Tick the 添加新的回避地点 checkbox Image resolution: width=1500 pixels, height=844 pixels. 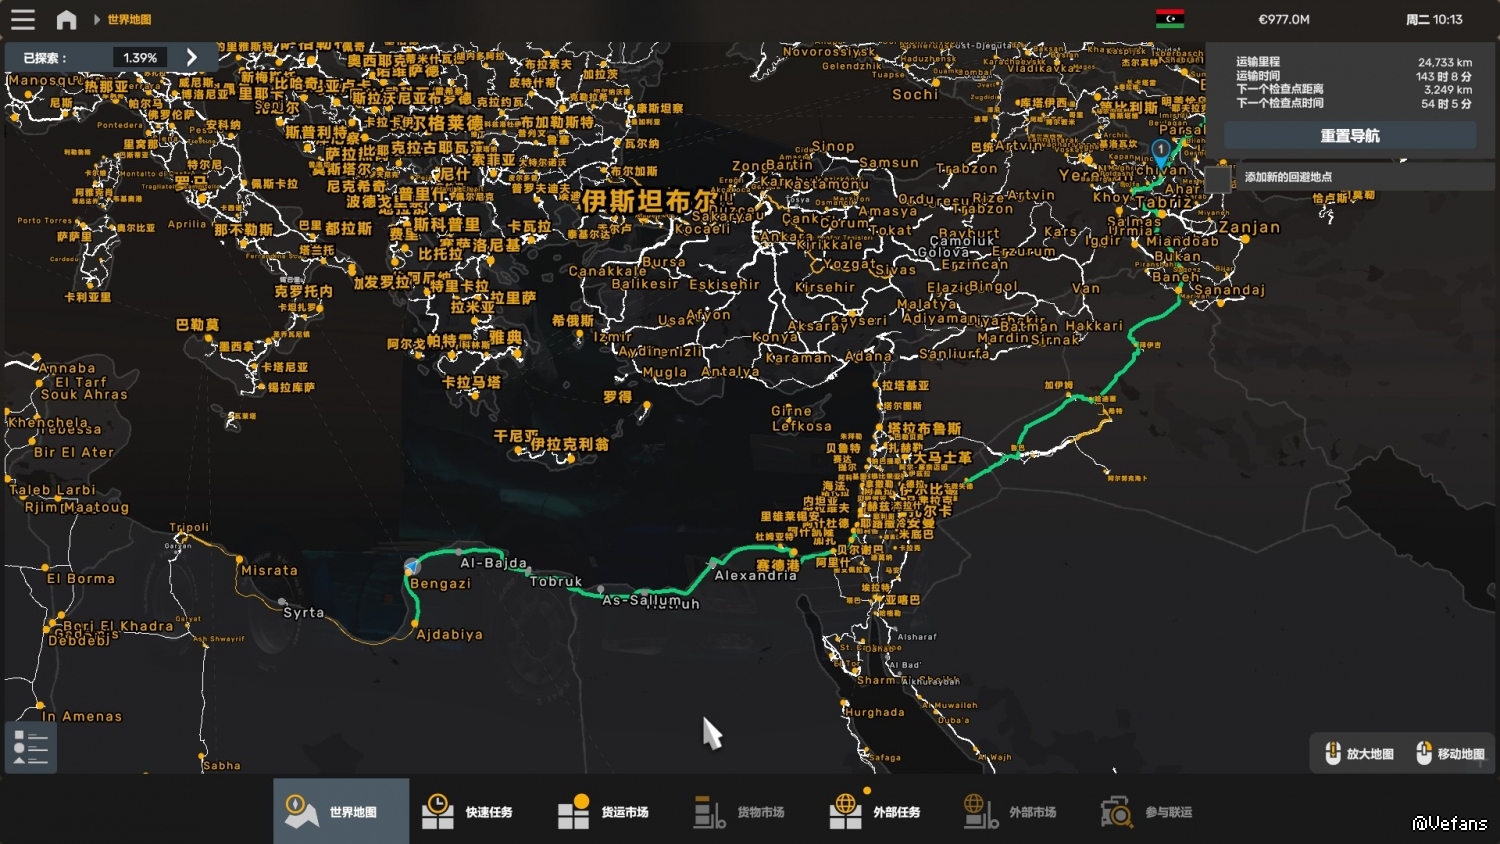click(1218, 178)
